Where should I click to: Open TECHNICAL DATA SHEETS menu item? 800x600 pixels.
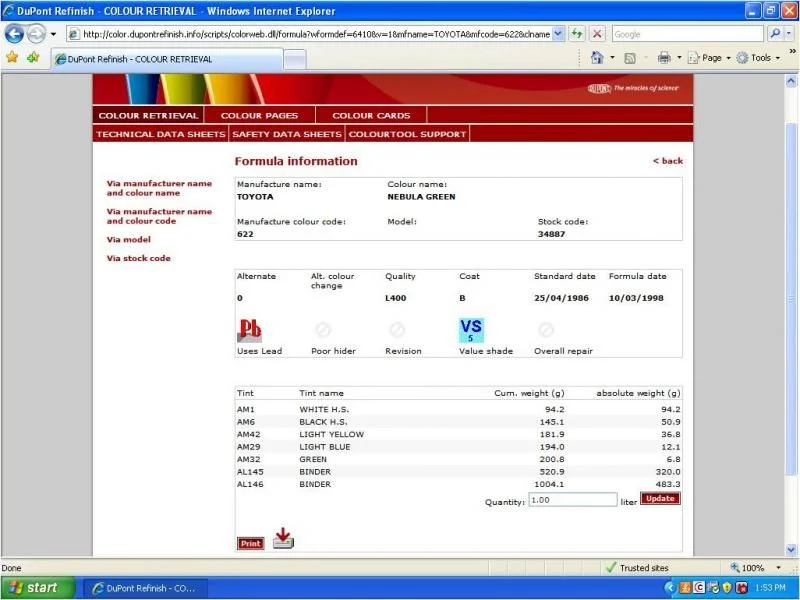point(160,134)
